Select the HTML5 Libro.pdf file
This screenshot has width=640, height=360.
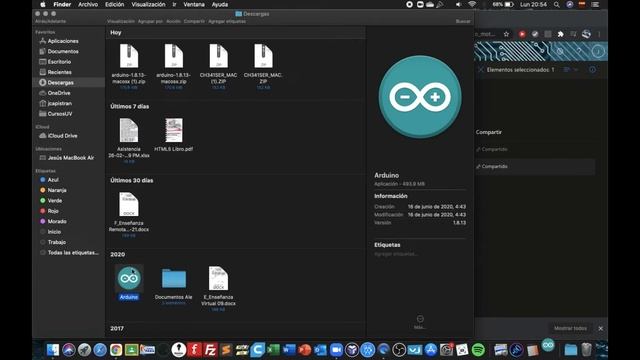(174, 130)
